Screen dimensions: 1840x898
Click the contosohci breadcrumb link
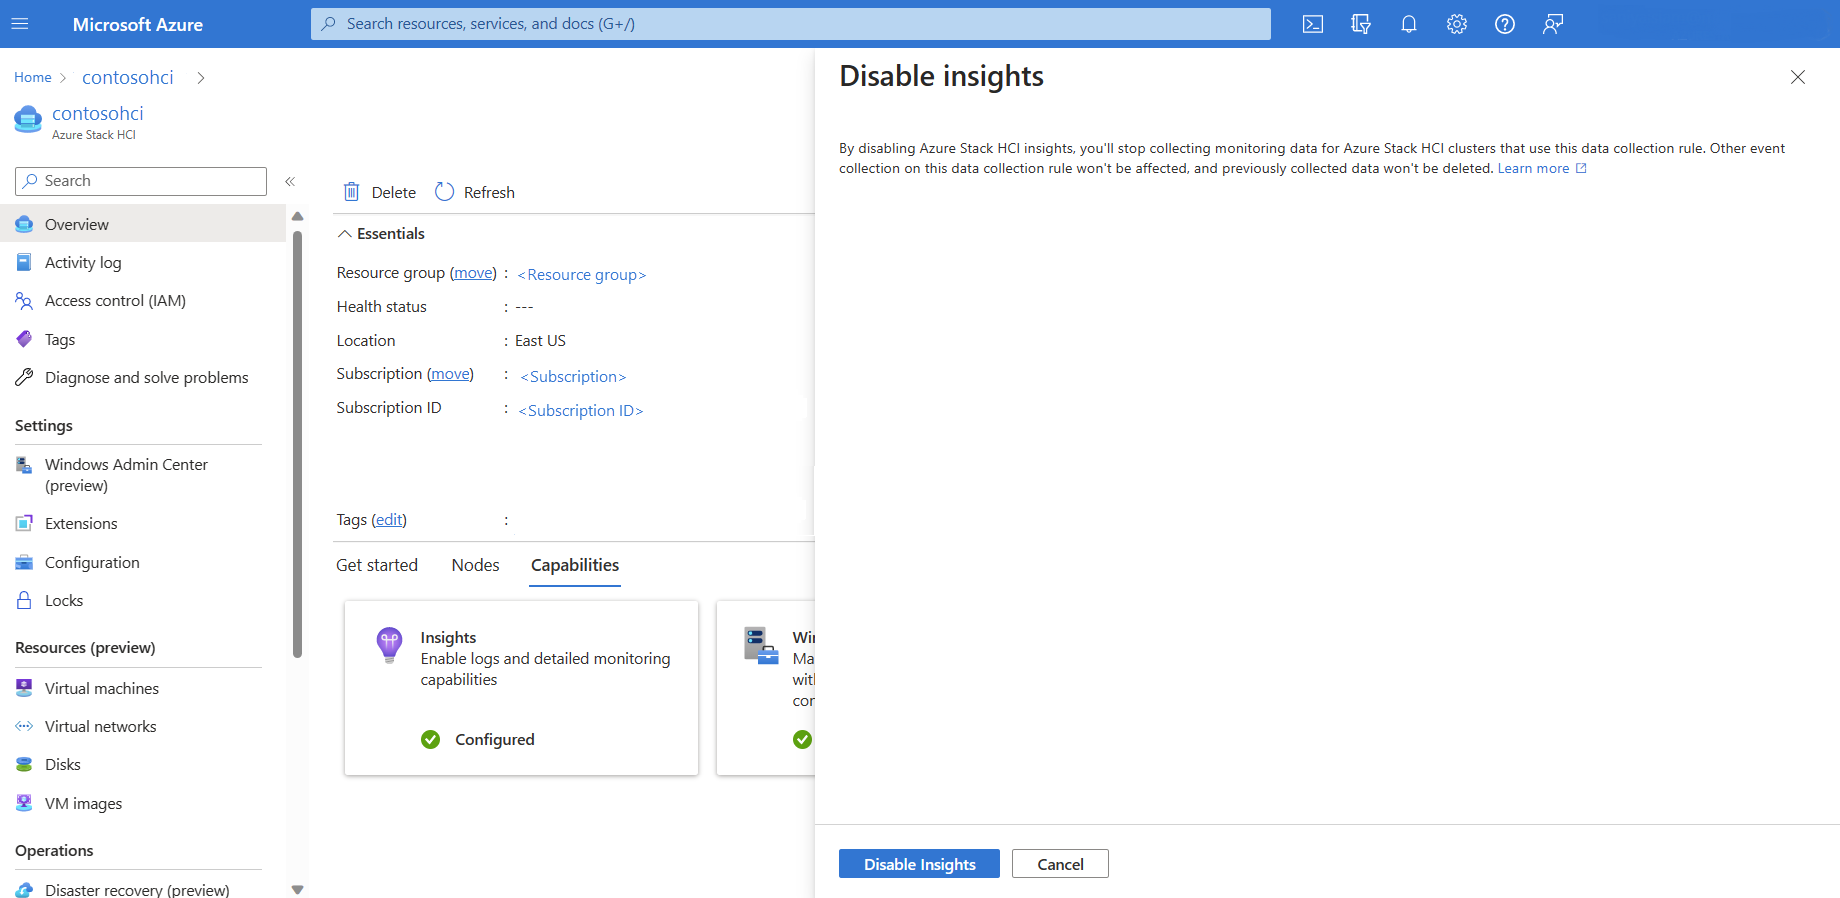pyautogui.click(x=128, y=77)
